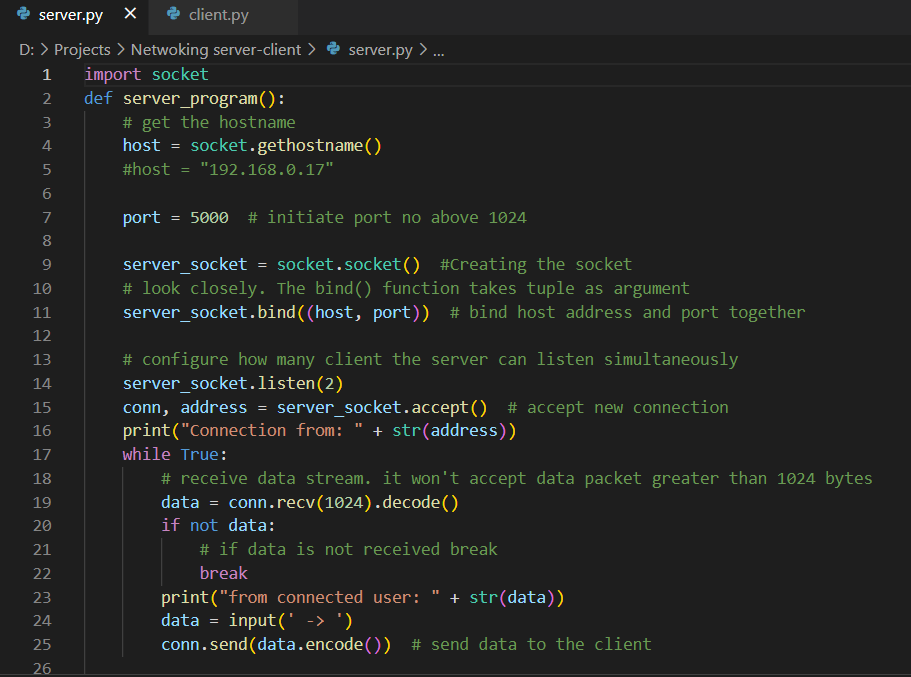Close the server.py tab
This screenshot has height=677, width=911.
click(x=130, y=13)
